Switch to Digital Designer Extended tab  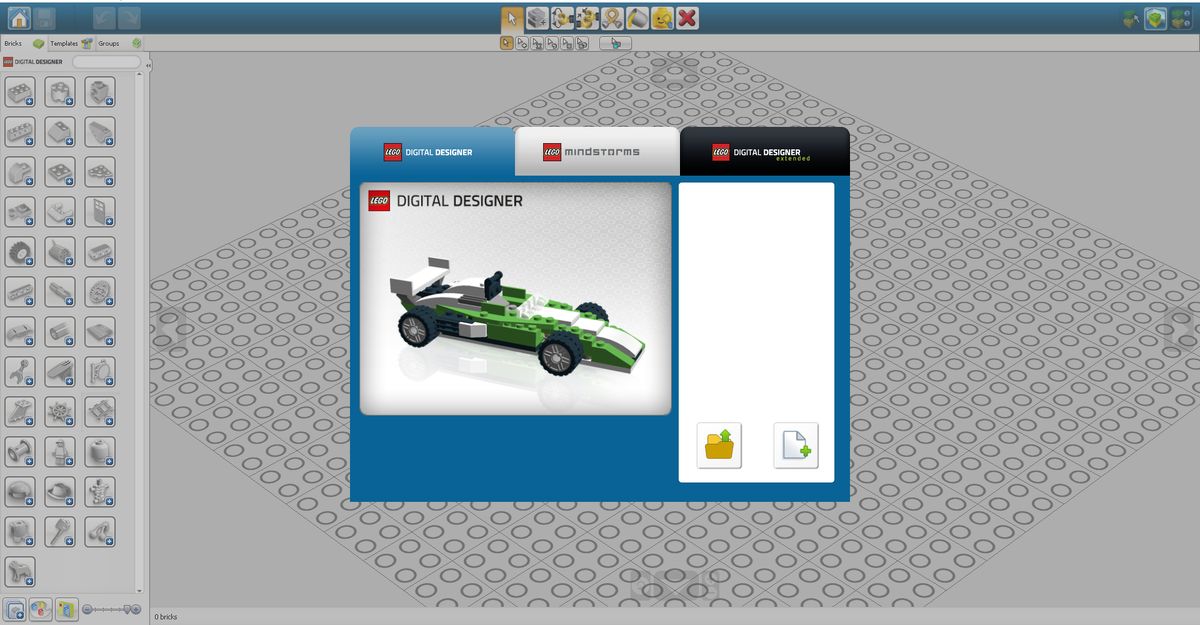click(x=764, y=152)
